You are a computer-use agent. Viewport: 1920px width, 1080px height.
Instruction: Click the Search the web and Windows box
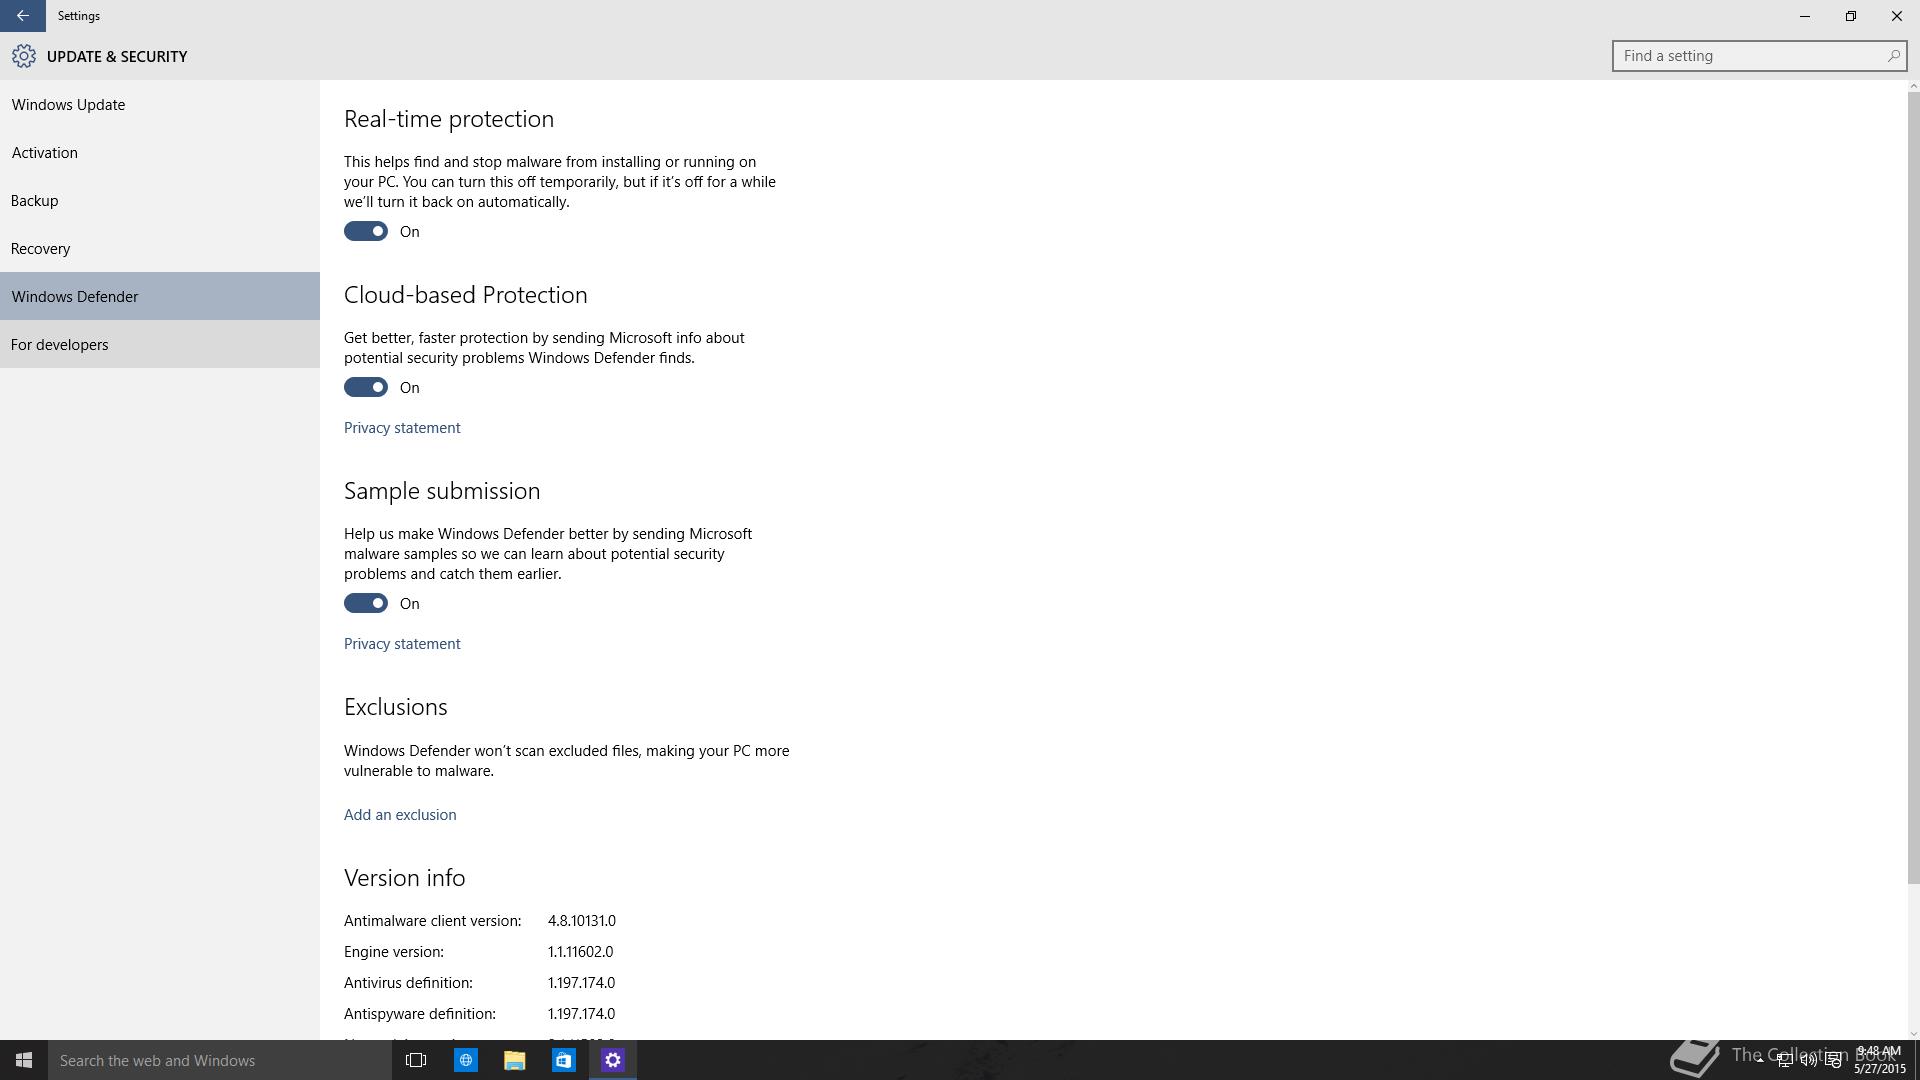click(x=220, y=1060)
